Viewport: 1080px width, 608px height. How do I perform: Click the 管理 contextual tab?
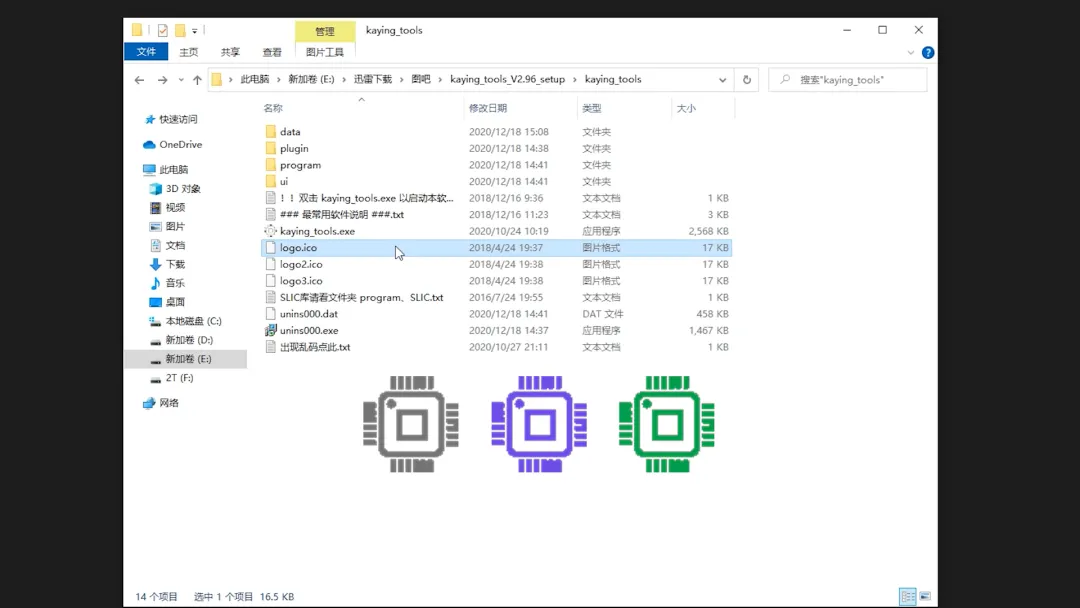pos(325,31)
